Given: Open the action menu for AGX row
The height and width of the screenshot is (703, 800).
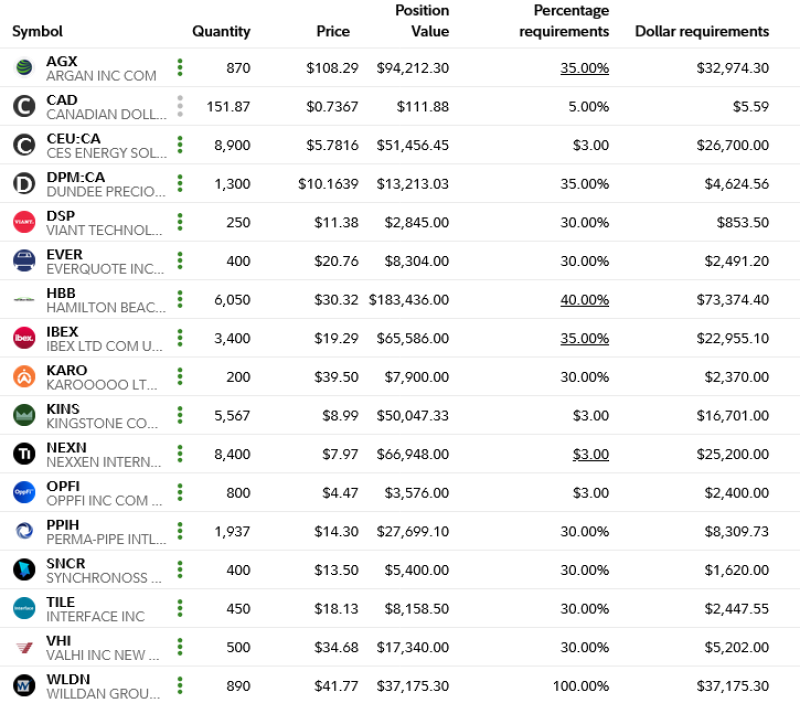Looking at the screenshot, I should [180, 67].
